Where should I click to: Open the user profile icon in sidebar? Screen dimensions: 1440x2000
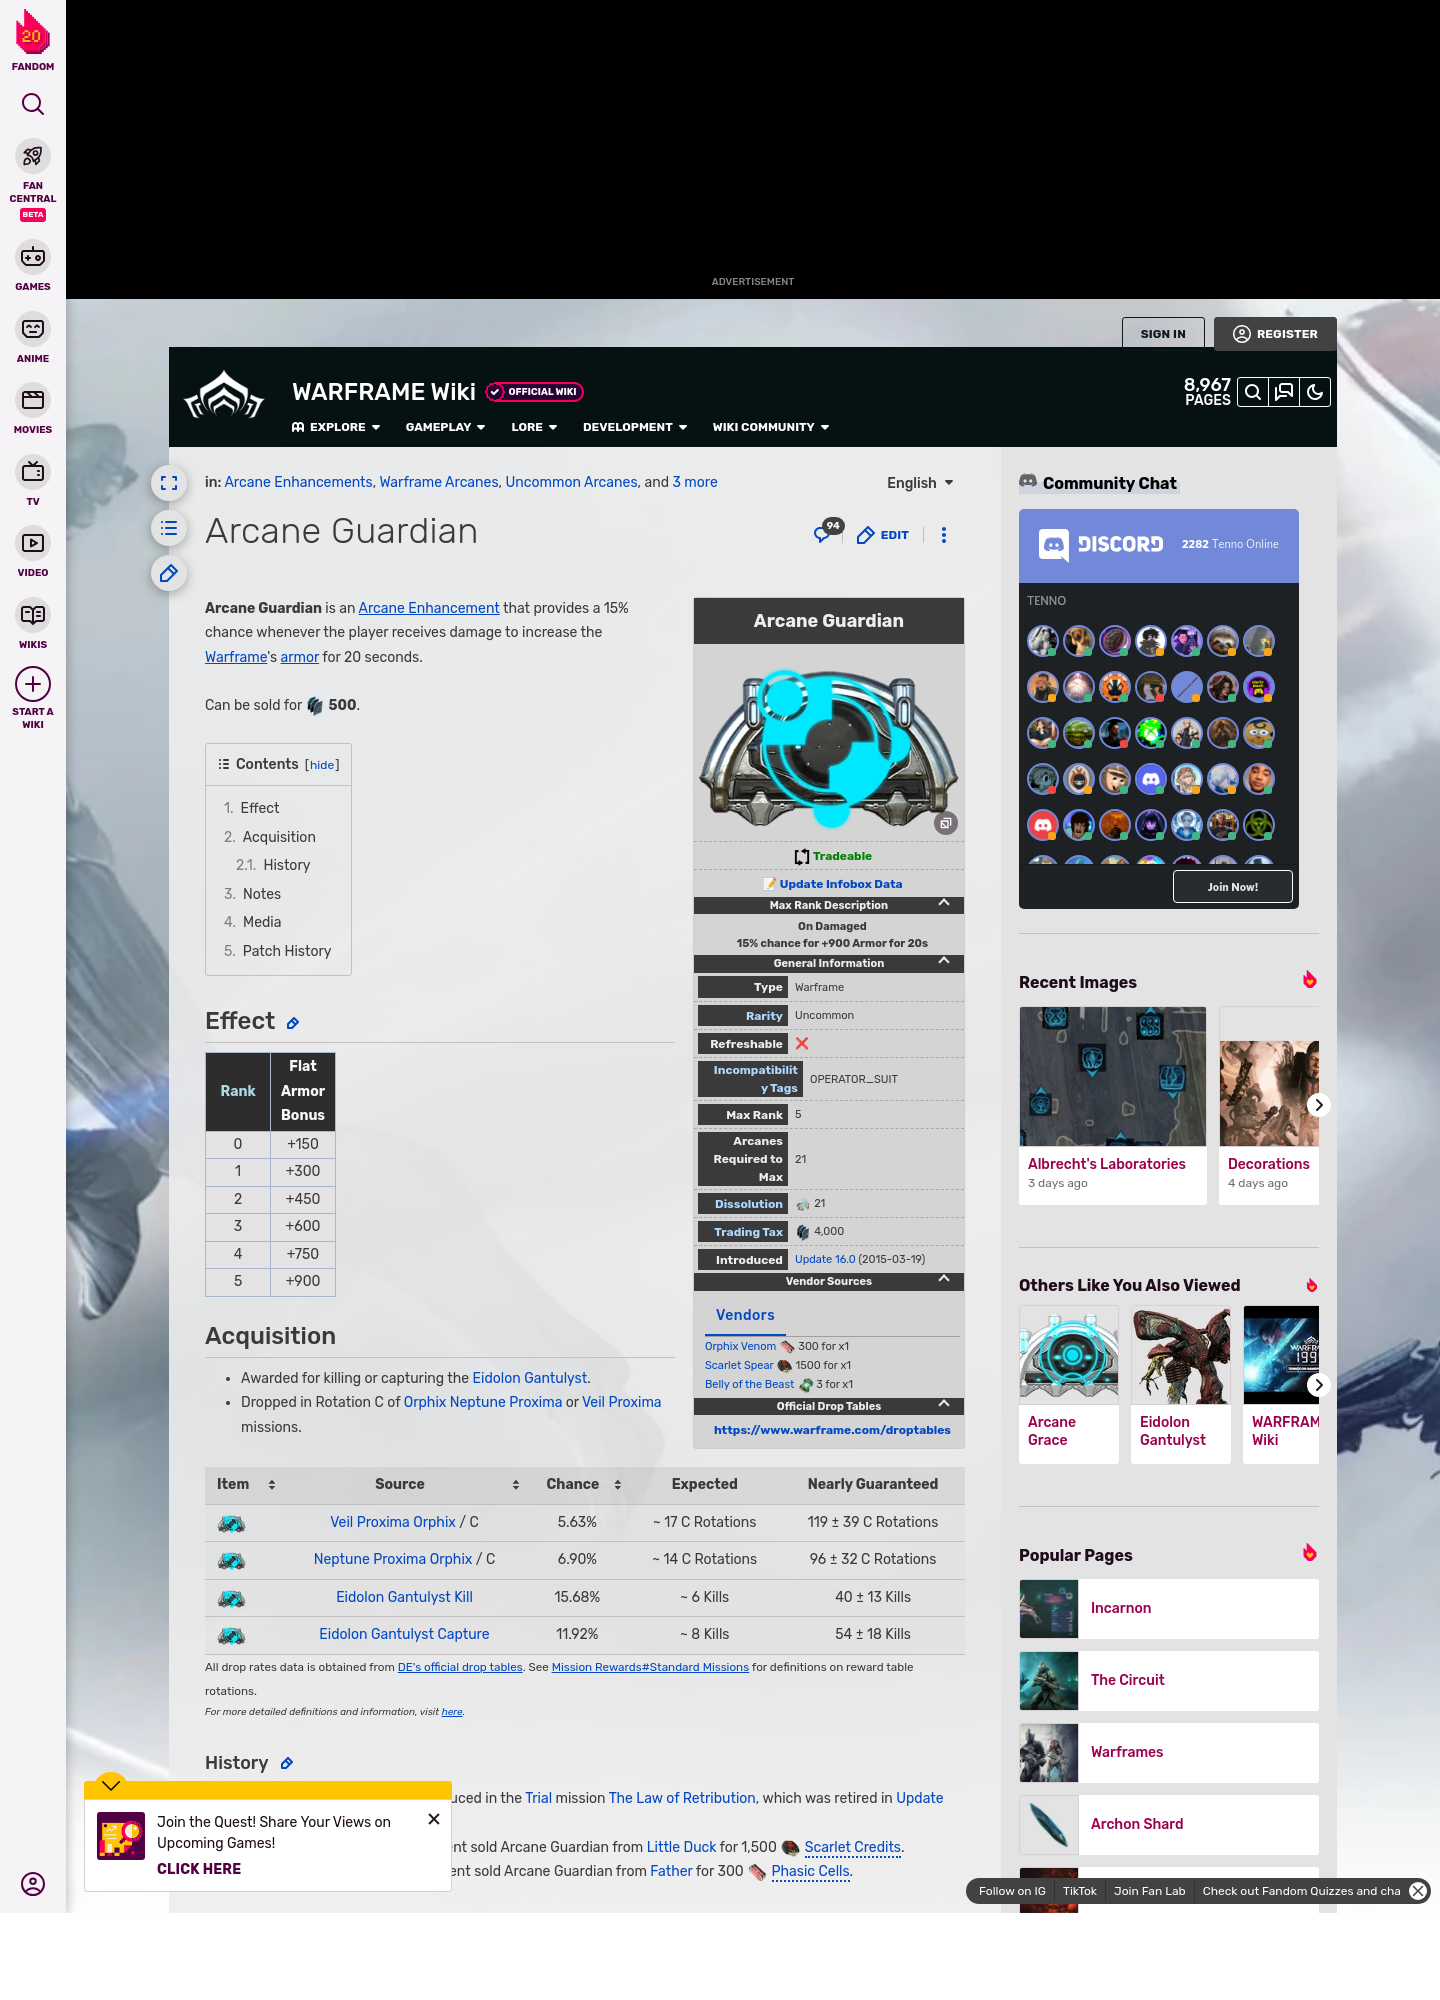point(33,1884)
